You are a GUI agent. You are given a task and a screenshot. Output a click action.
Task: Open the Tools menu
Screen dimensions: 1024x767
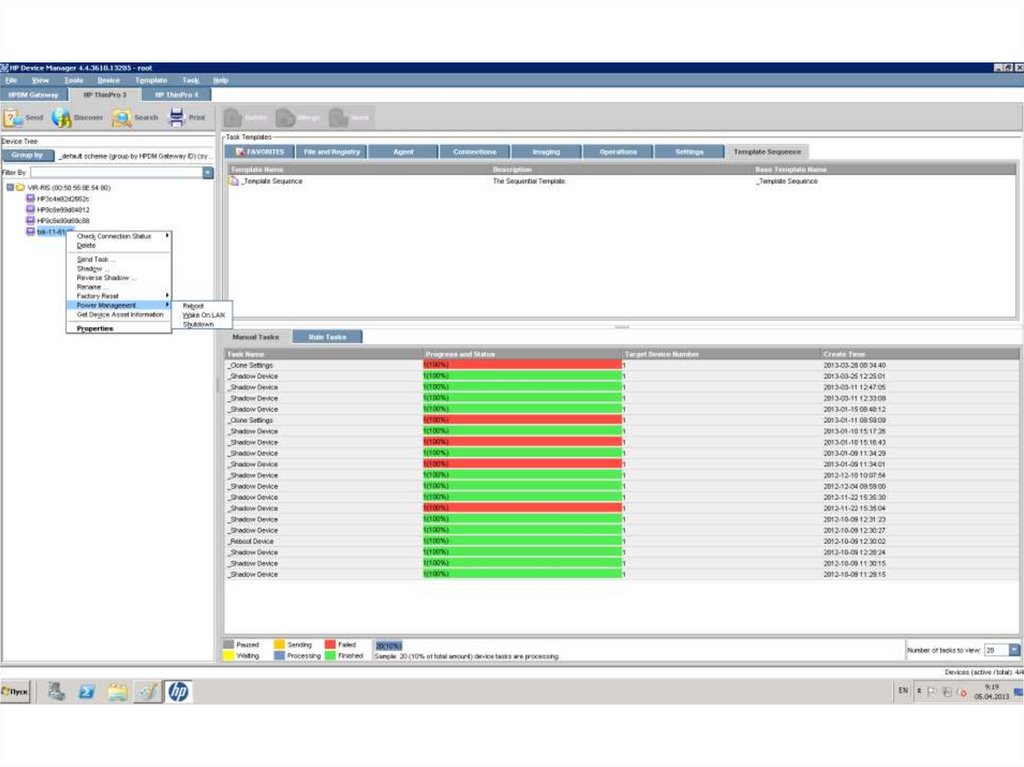point(74,80)
